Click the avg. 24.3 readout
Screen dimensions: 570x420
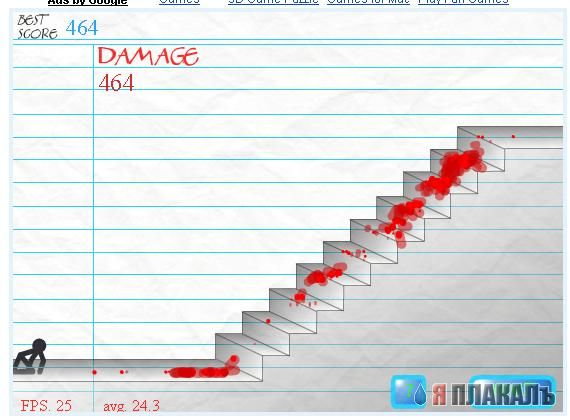[x=131, y=406]
